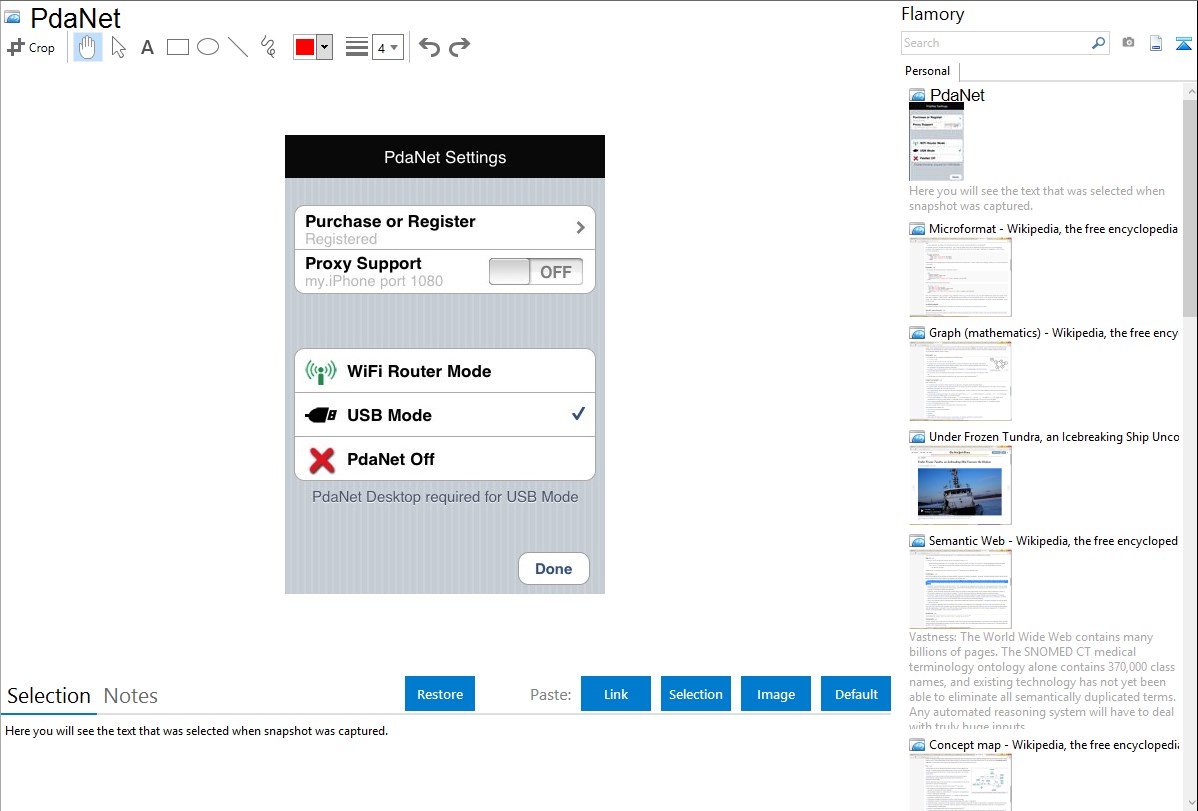Select USB Mode option
The width and height of the screenshot is (1198, 811).
point(445,415)
